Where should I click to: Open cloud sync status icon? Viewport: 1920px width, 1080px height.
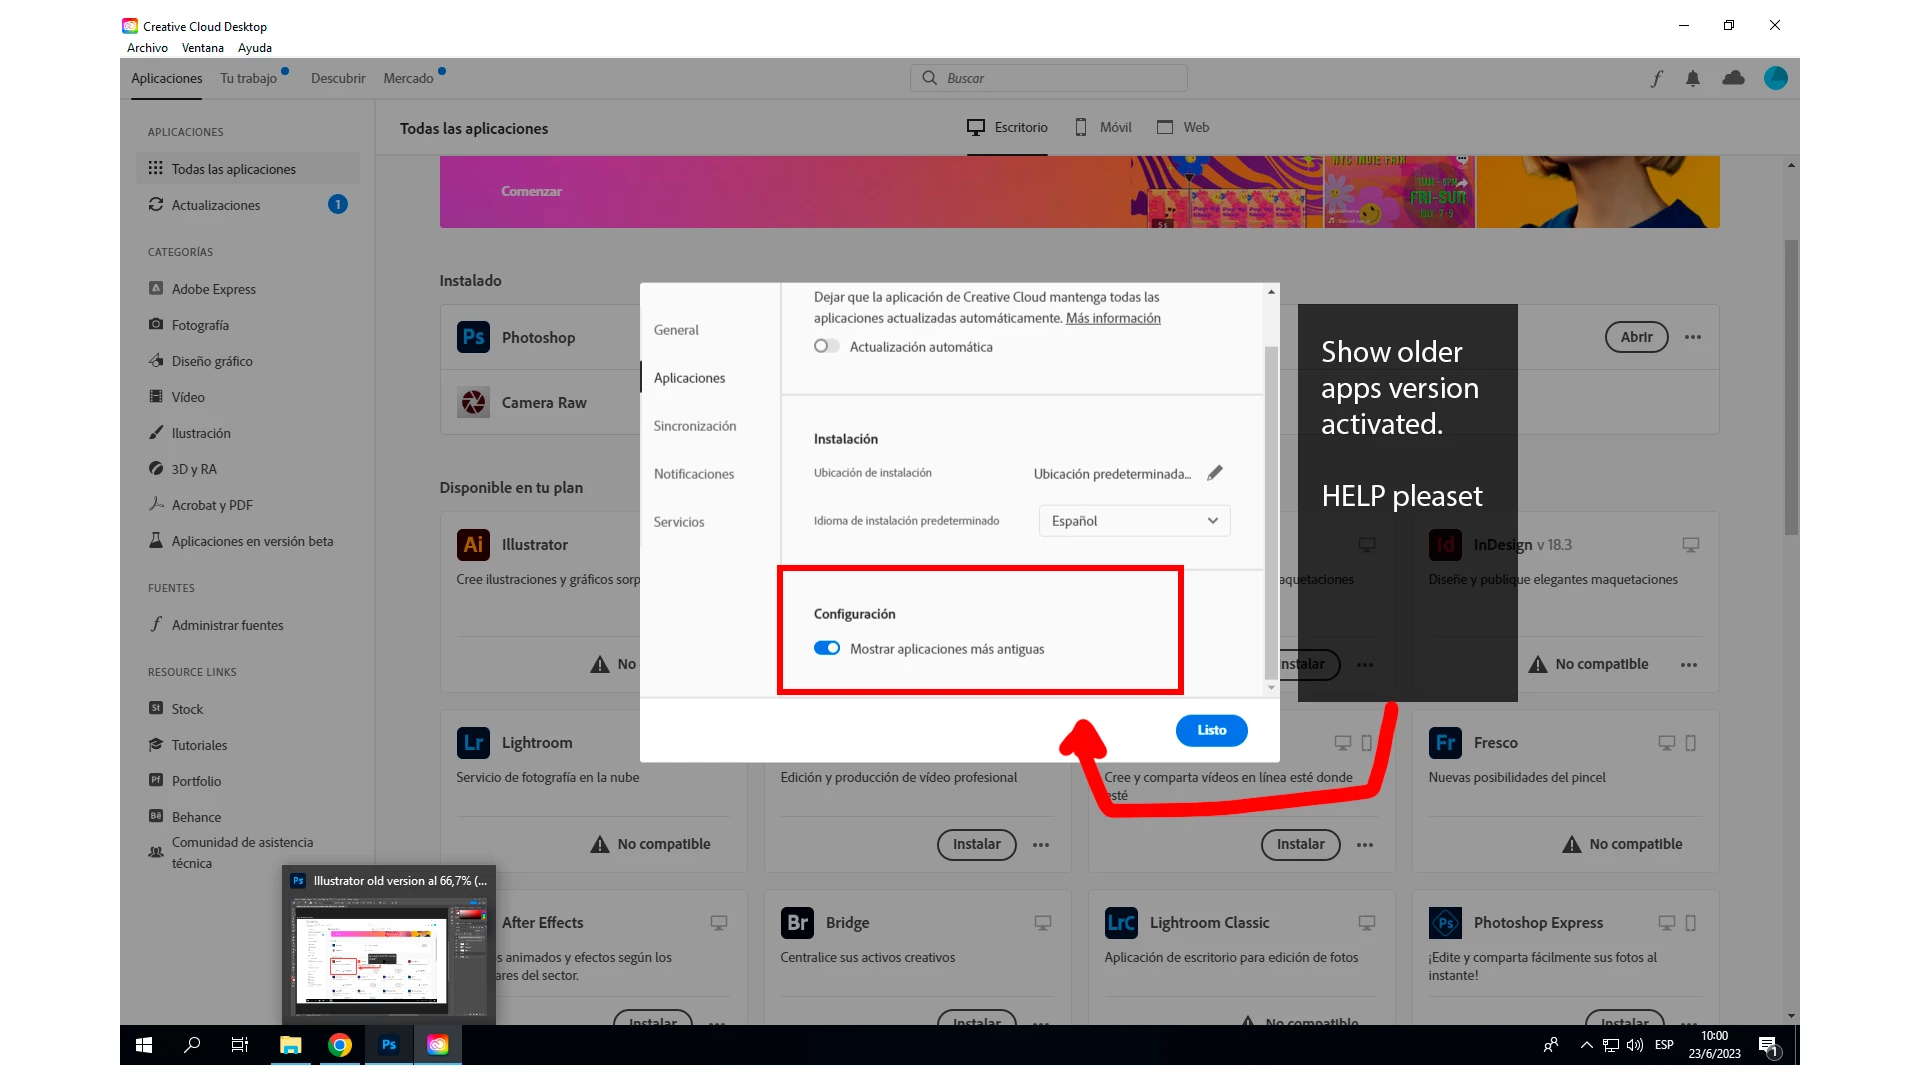[x=1733, y=78]
